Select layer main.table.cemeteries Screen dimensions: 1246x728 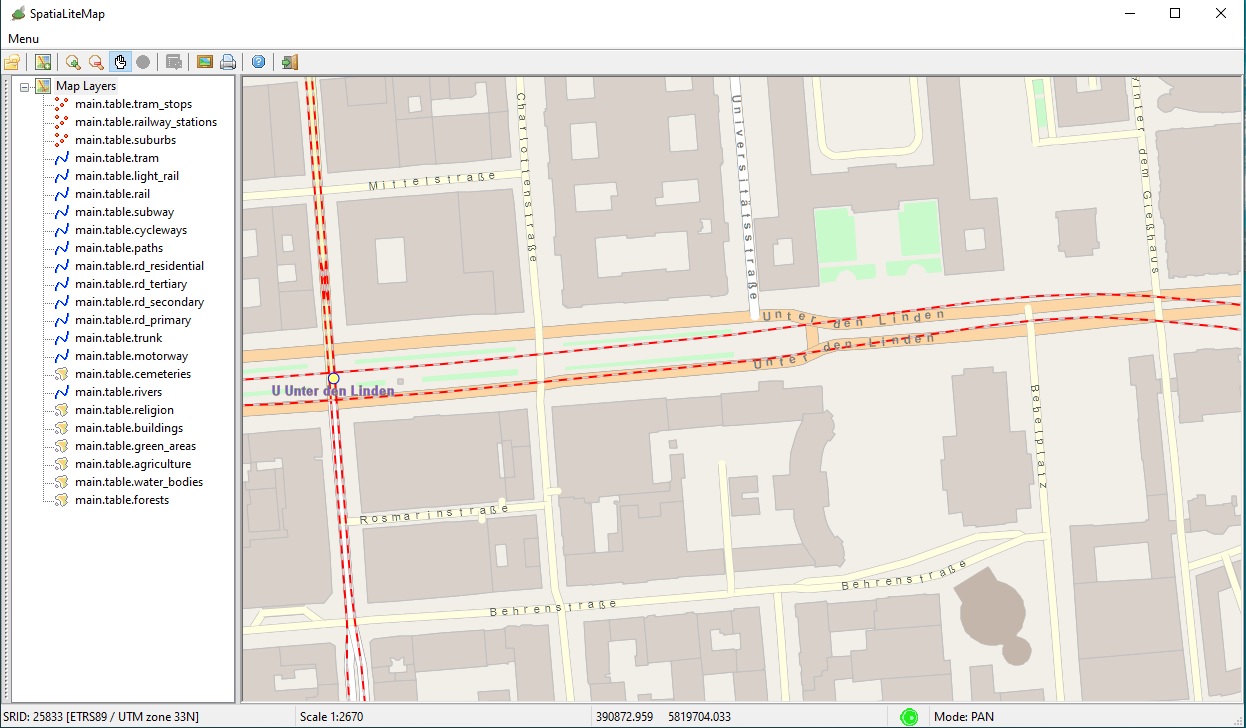pos(133,374)
